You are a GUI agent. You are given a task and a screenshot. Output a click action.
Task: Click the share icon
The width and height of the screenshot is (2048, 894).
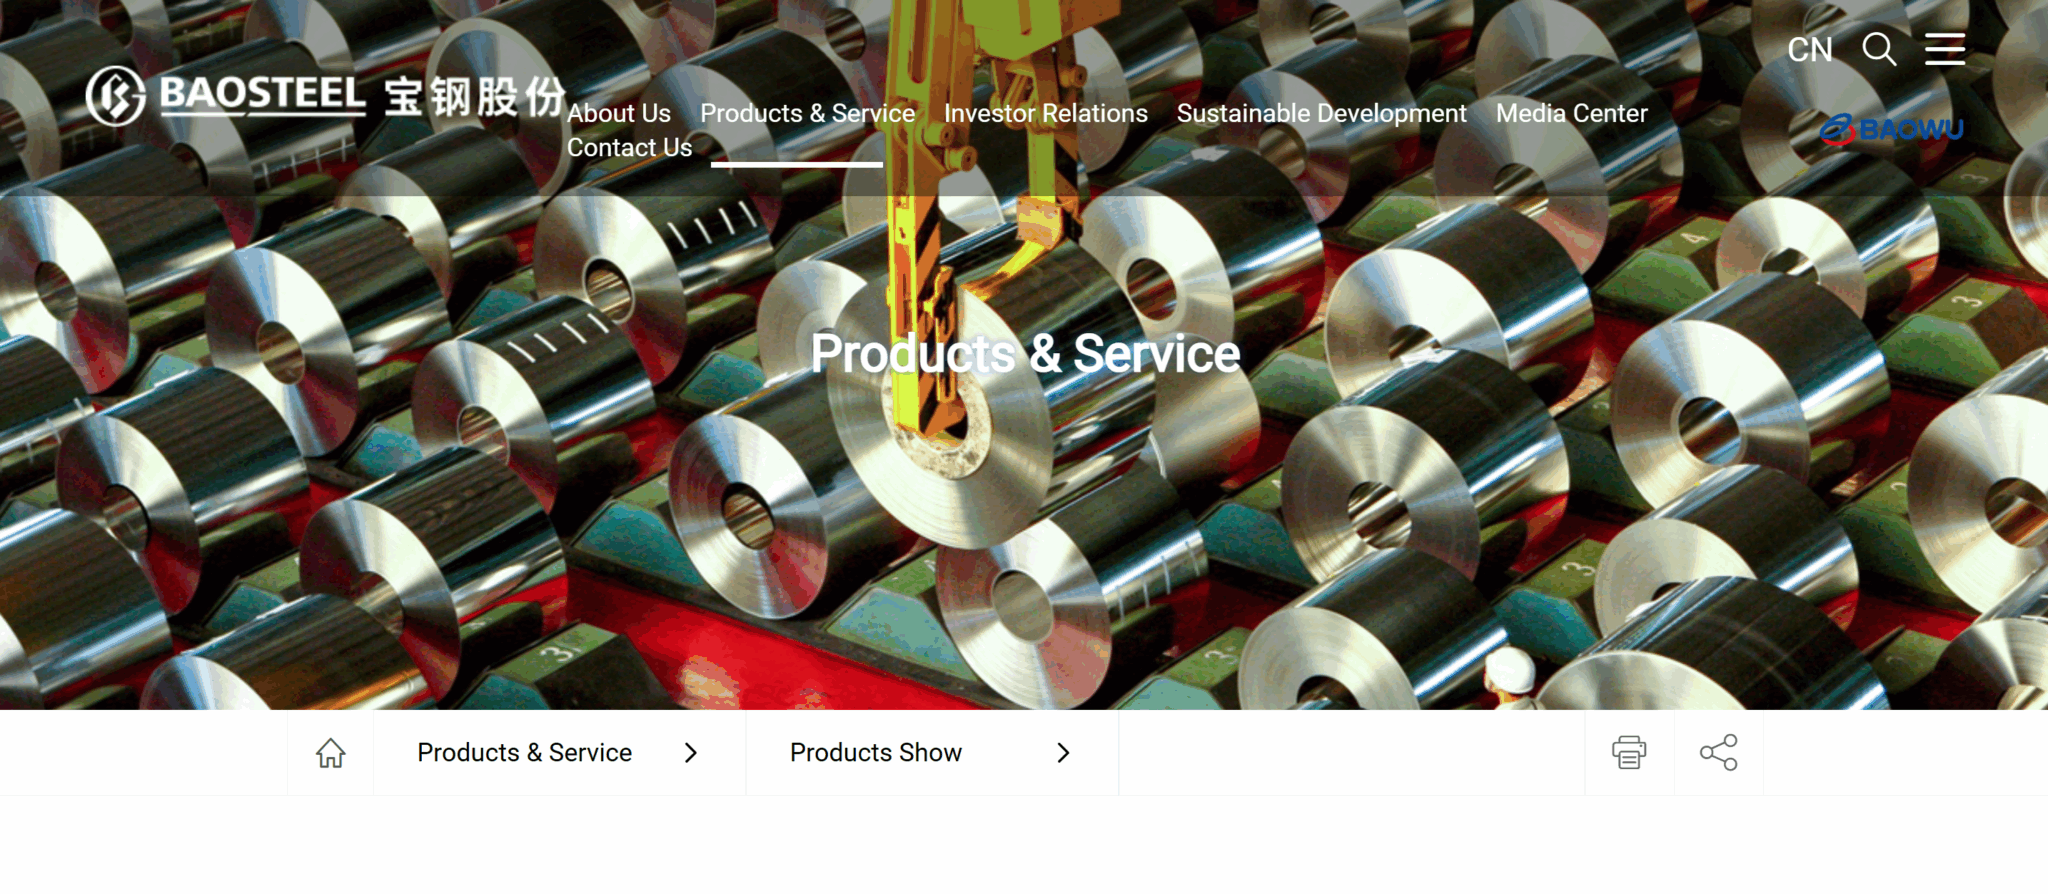pyautogui.click(x=1718, y=752)
